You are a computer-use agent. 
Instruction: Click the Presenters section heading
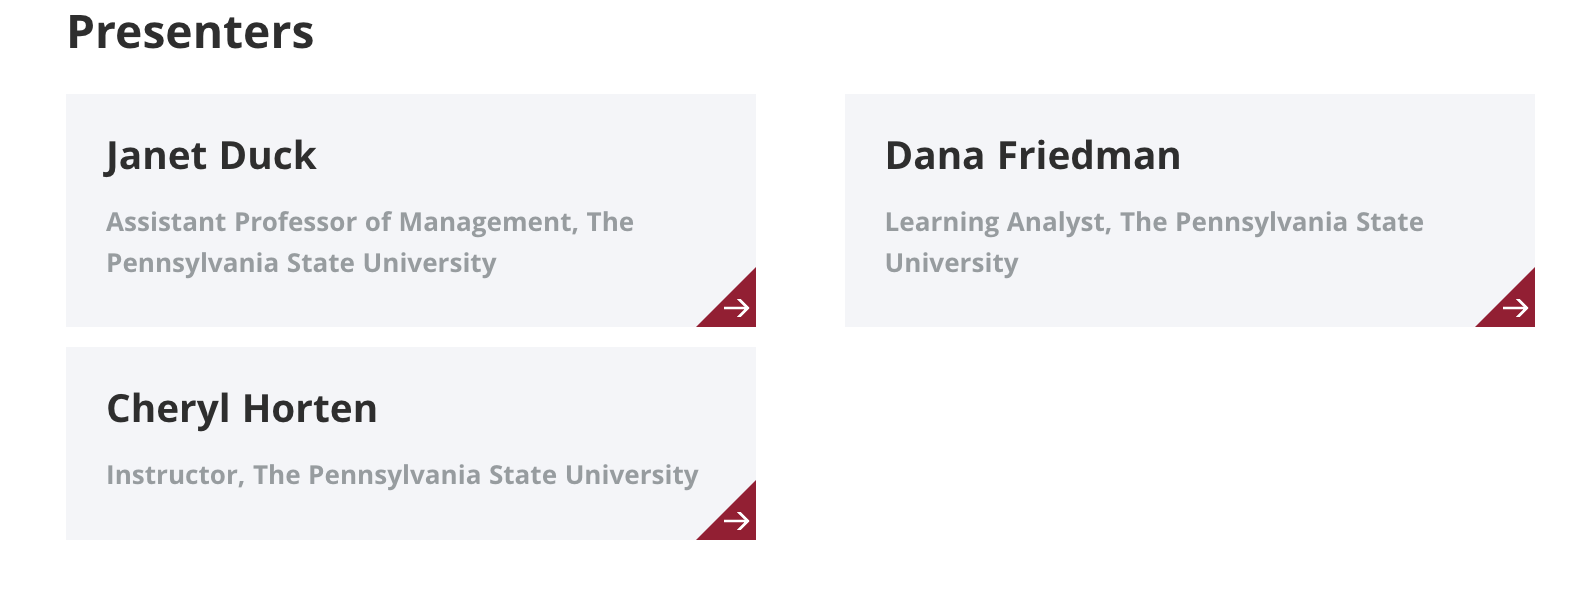(190, 32)
